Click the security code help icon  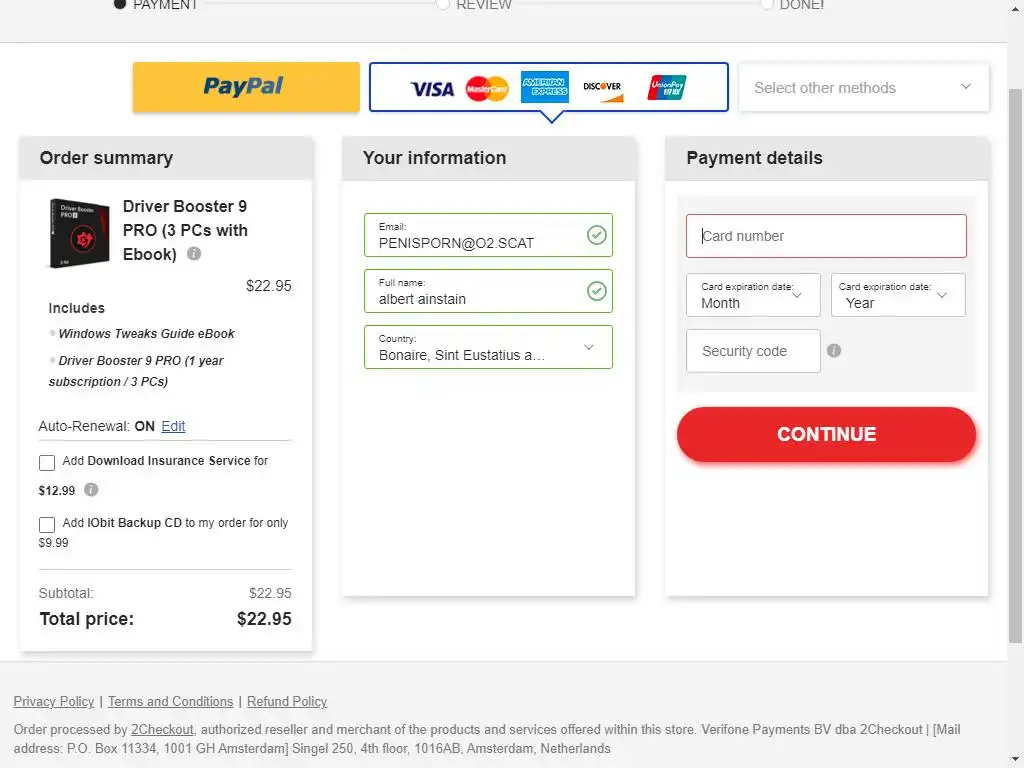tap(834, 351)
